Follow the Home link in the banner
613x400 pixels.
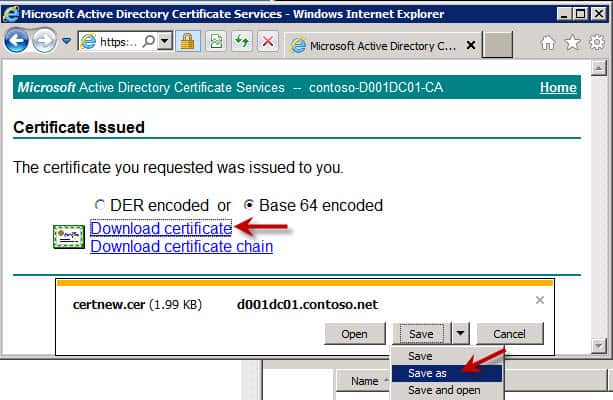coord(558,87)
